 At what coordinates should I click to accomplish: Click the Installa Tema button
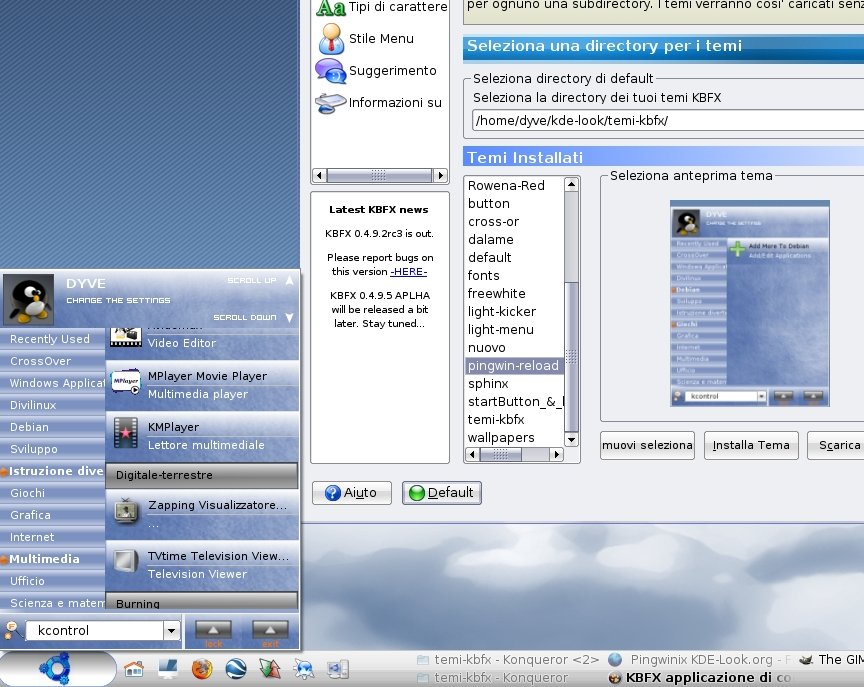click(x=751, y=445)
